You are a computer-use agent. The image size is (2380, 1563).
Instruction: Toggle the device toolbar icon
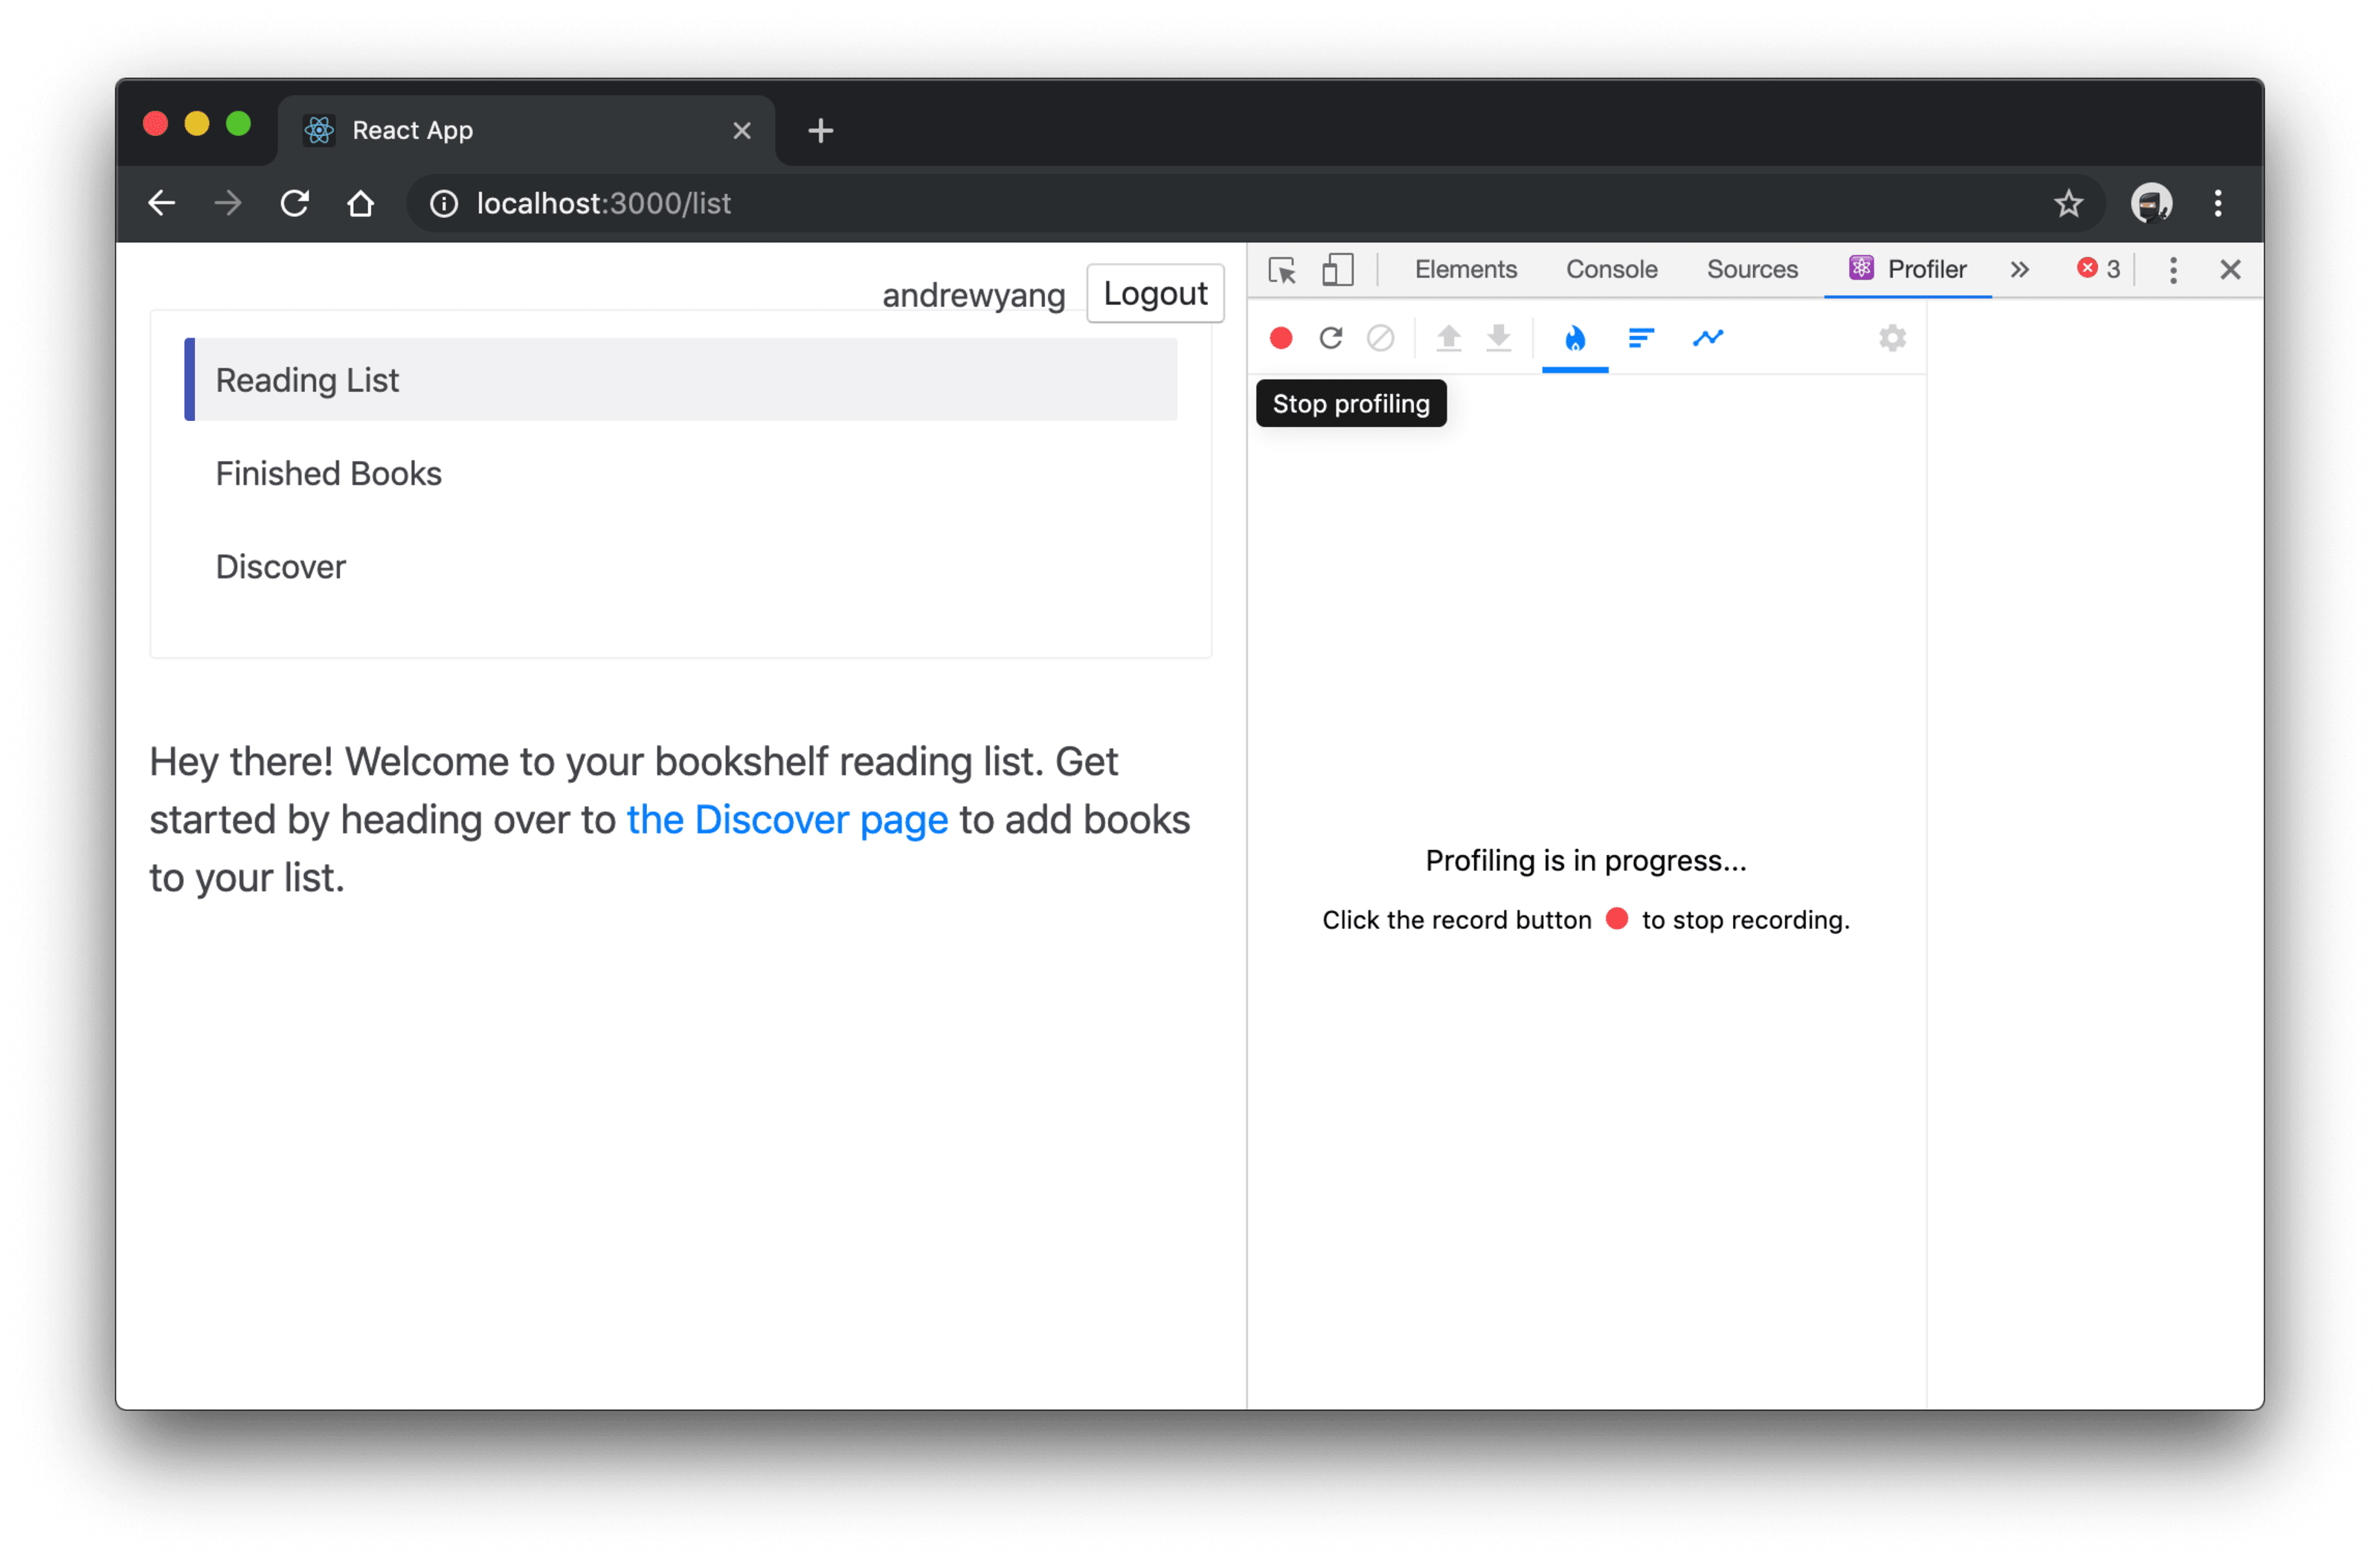pyautogui.click(x=1338, y=270)
